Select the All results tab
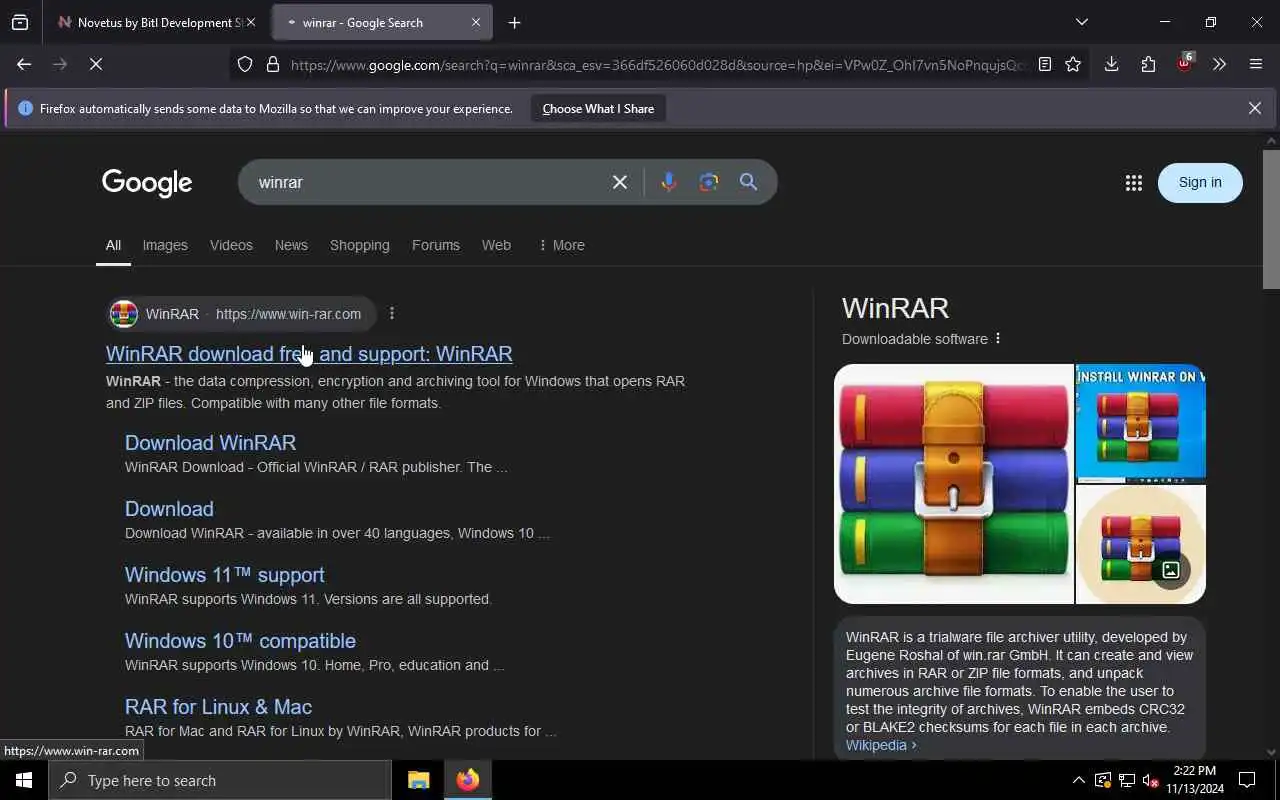Screen dimensions: 1280x800 [x=113, y=245]
